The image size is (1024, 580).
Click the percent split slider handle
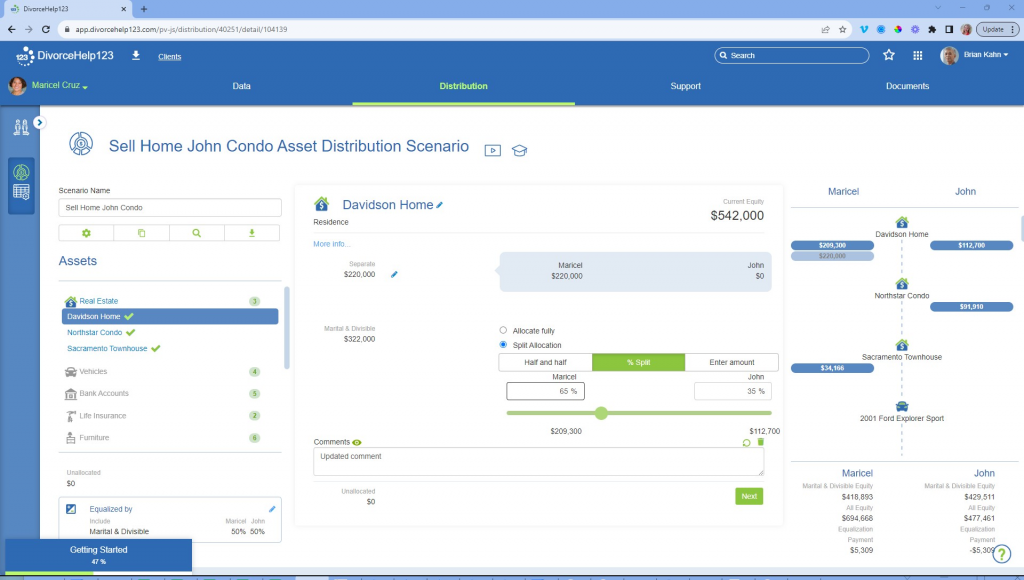[x=601, y=413]
